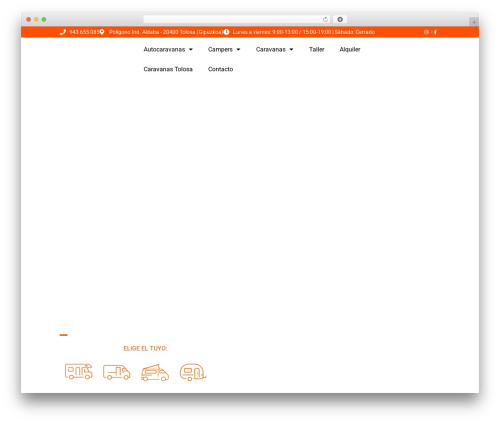The image size is (500, 423).
Task: Select the caravan trailer icon
Action: pyautogui.click(x=193, y=372)
